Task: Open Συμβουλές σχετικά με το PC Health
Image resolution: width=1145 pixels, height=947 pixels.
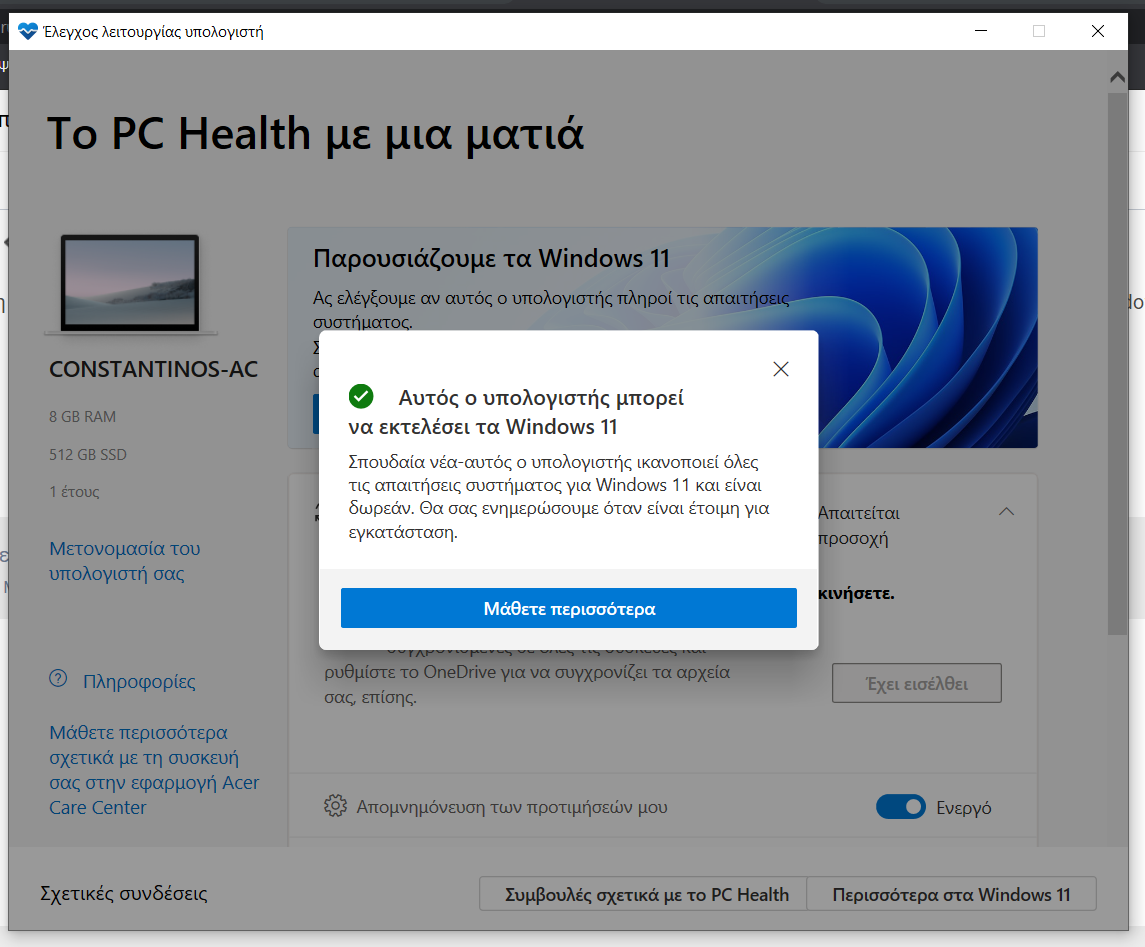Action: click(x=643, y=894)
